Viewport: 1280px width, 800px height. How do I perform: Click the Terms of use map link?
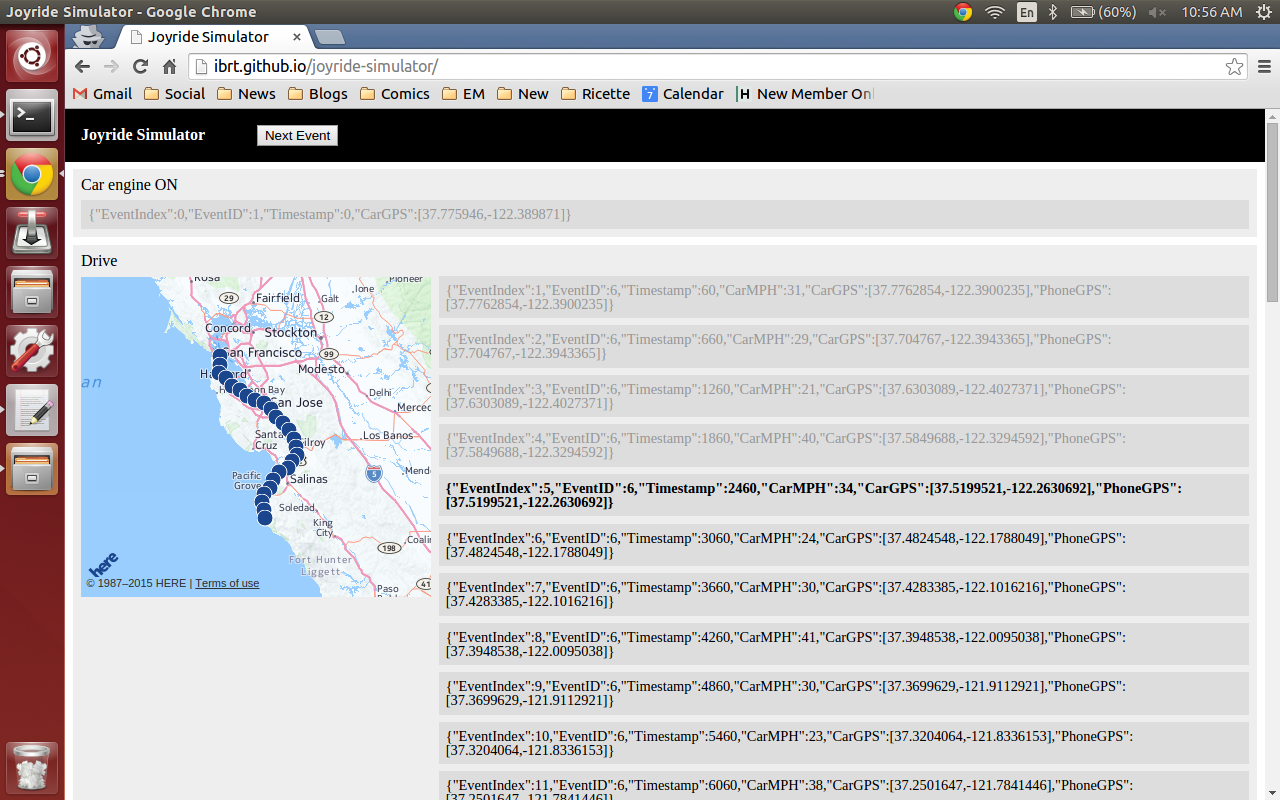[x=227, y=584]
